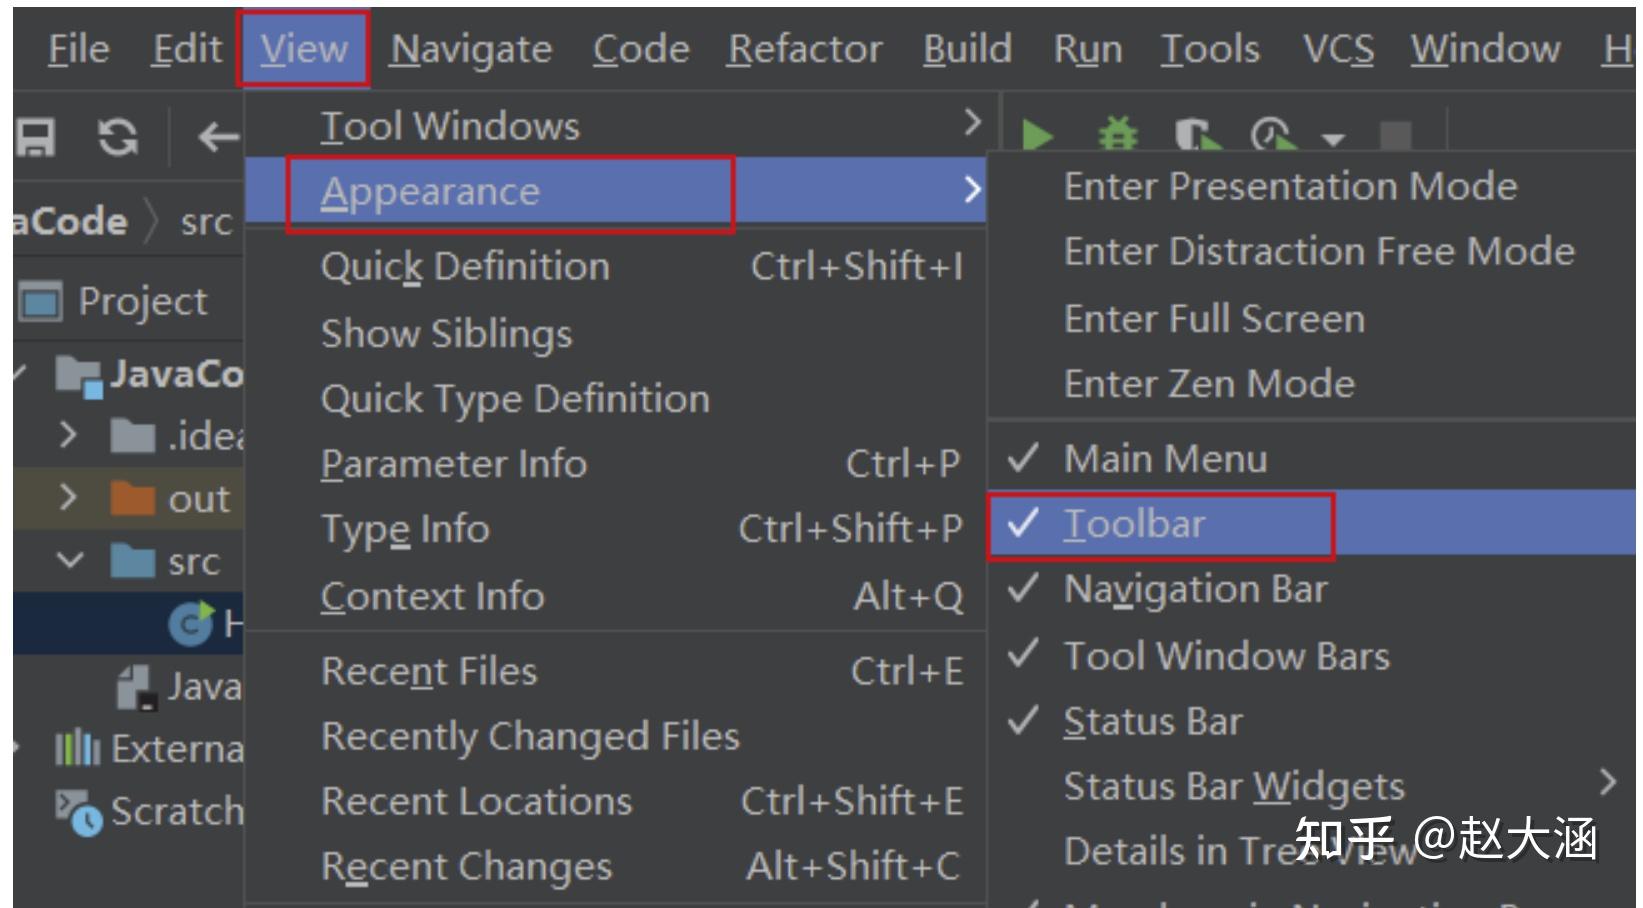1643x908 pixels.
Task: Toggle the Status Bar visibility option
Action: click(1152, 722)
